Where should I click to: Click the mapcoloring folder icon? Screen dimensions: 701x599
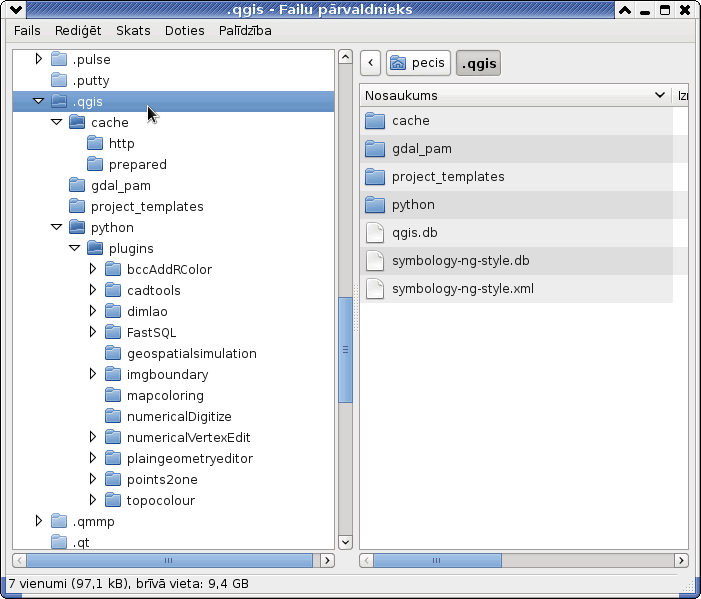[x=113, y=395]
